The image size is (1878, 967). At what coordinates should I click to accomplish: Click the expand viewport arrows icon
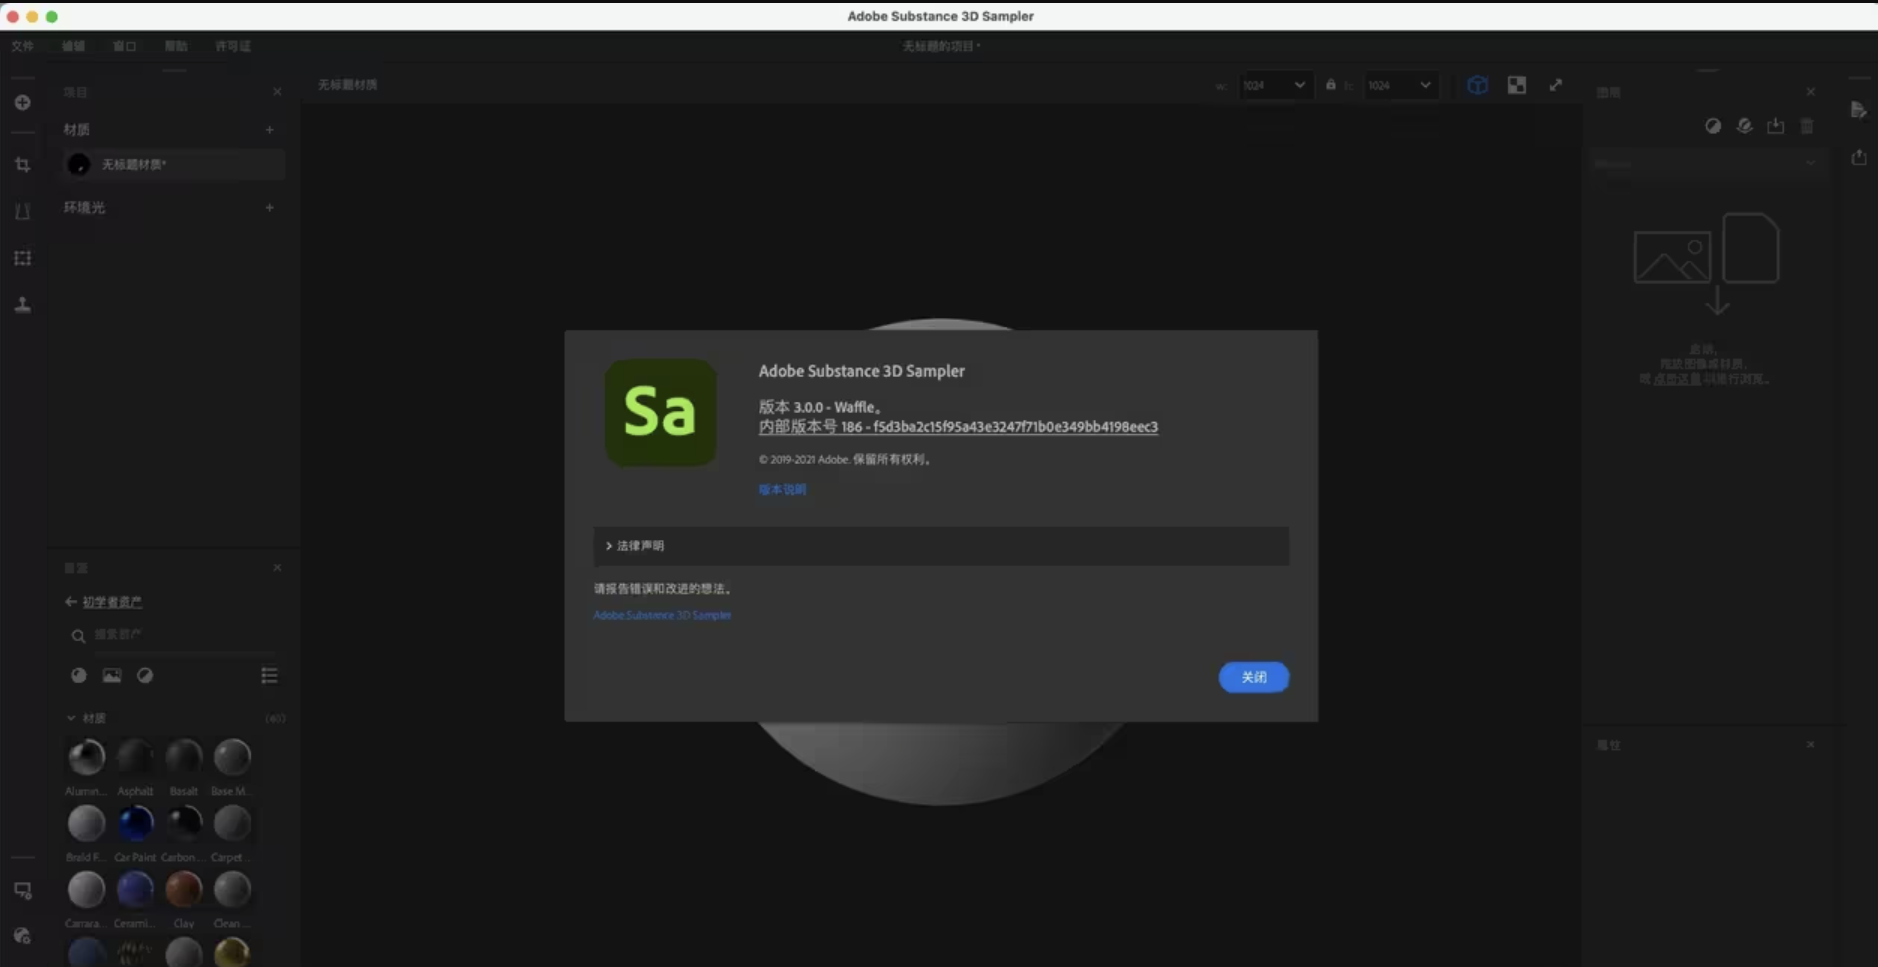tap(1556, 85)
